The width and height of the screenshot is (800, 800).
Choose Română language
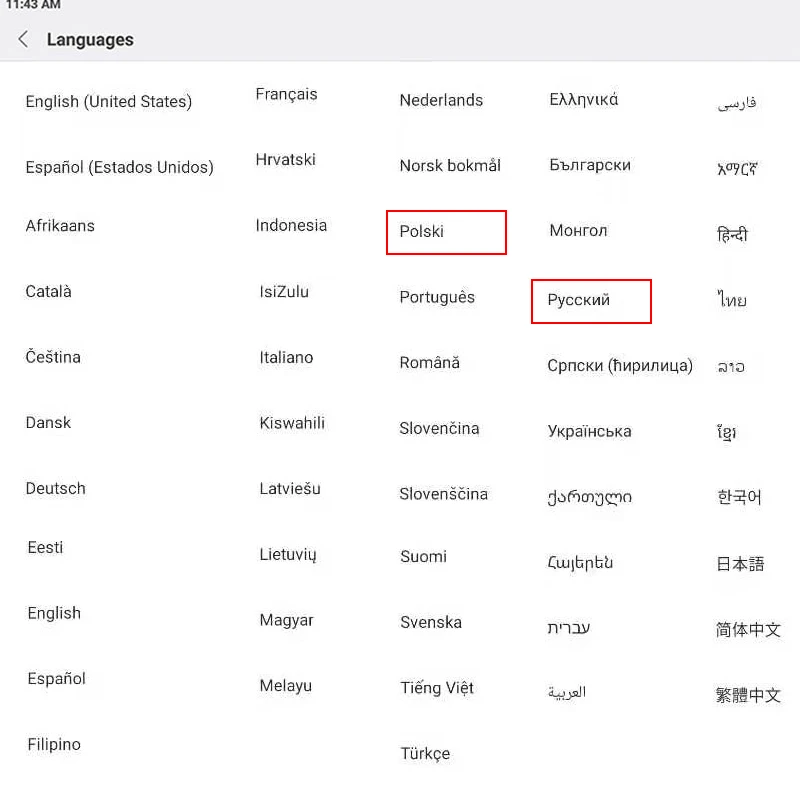tap(430, 362)
